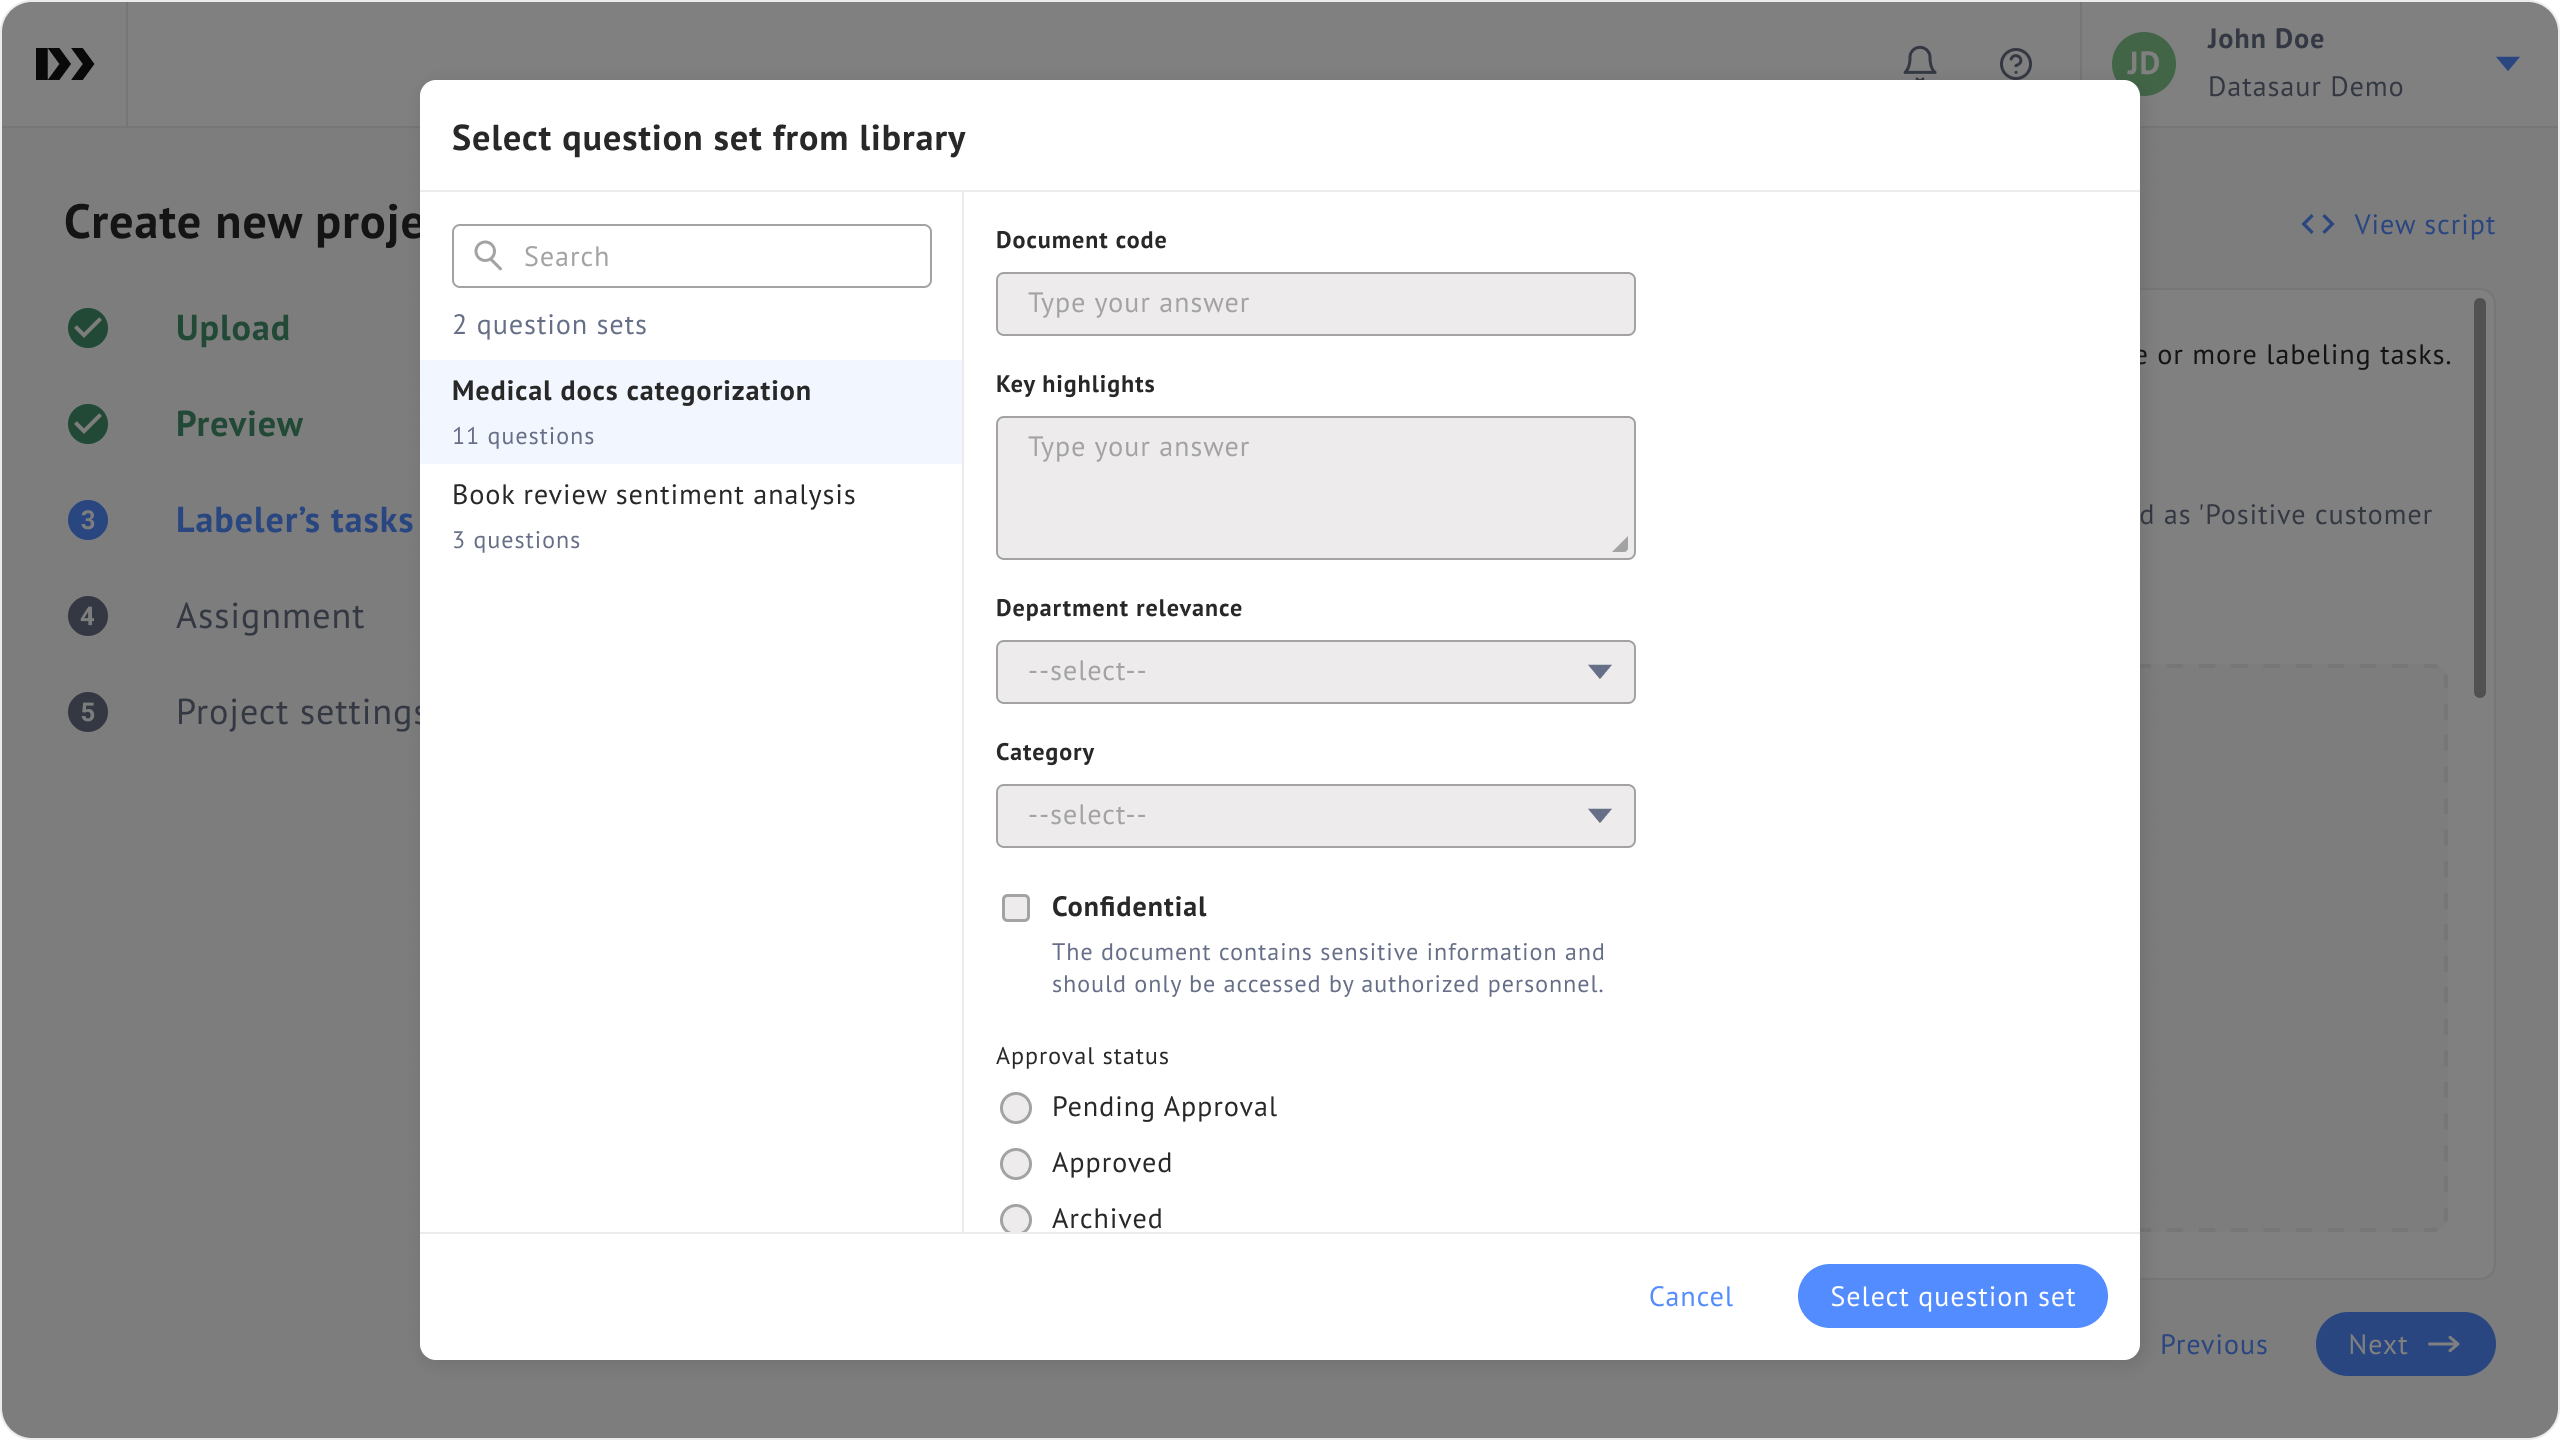Click the Datasaur logo icon
This screenshot has height=1440, width=2560.
point(64,64)
